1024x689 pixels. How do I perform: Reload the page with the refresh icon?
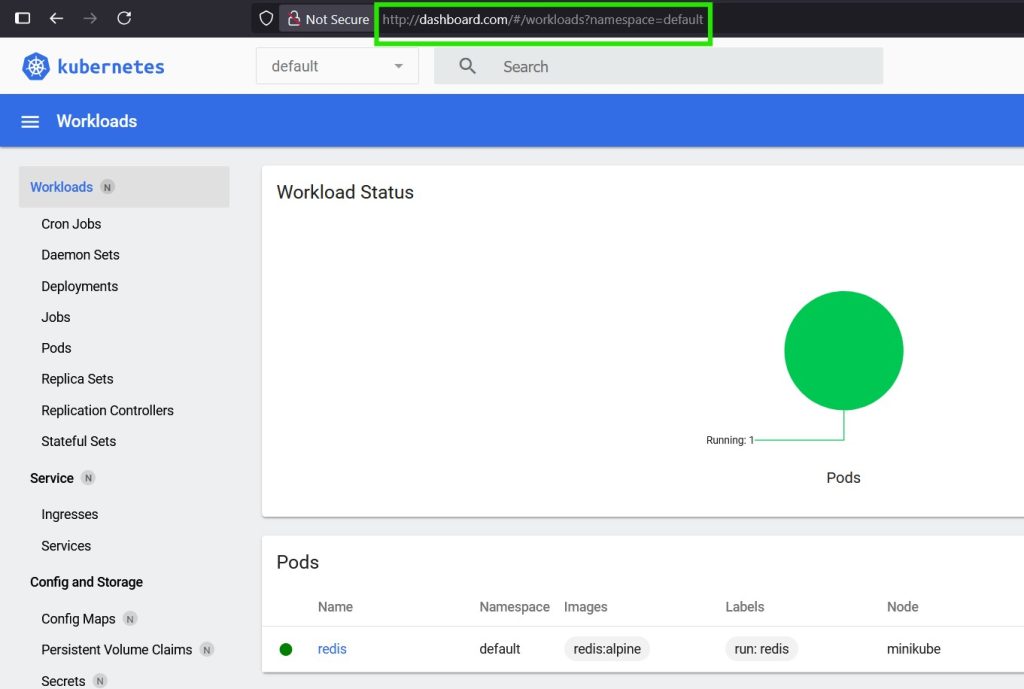pyautogui.click(x=124, y=18)
